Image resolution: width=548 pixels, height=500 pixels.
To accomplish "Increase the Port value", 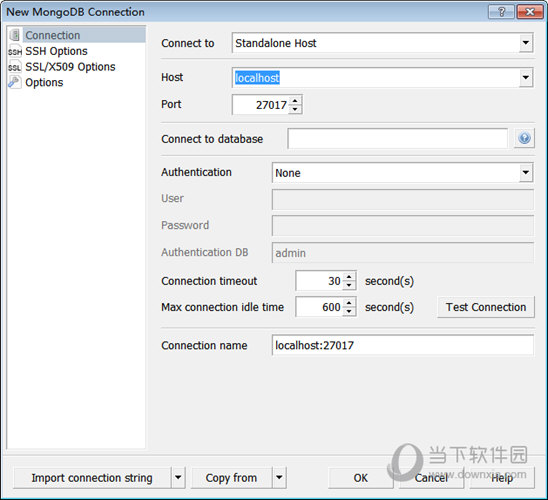I will point(295,101).
